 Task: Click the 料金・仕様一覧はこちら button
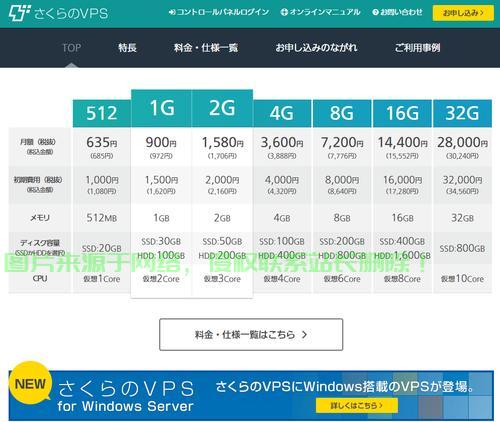251,334
